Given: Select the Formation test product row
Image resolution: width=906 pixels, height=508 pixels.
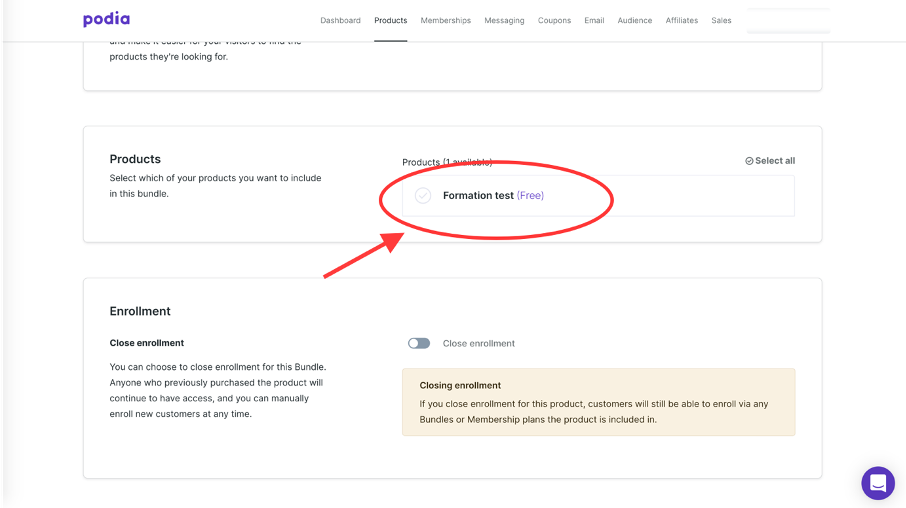Looking at the screenshot, I should pyautogui.click(x=598, y=196).
